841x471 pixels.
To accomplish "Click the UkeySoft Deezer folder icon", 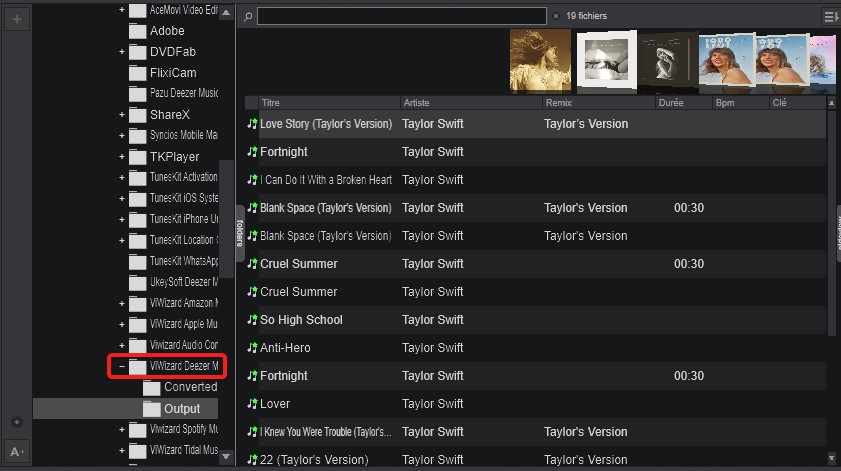I will 138,282.
